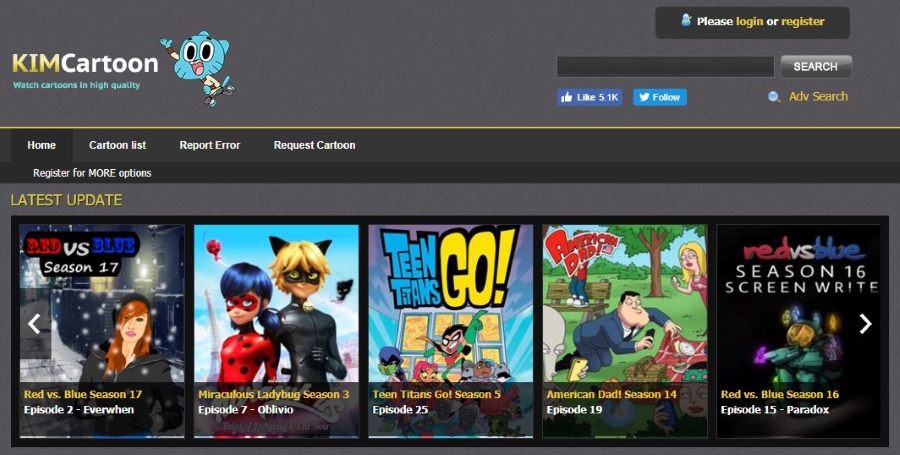Open the Miraculous Ladybug Season 3 thumbnail
This screenshot has height=455, width=900.
(x=276, y=331)
